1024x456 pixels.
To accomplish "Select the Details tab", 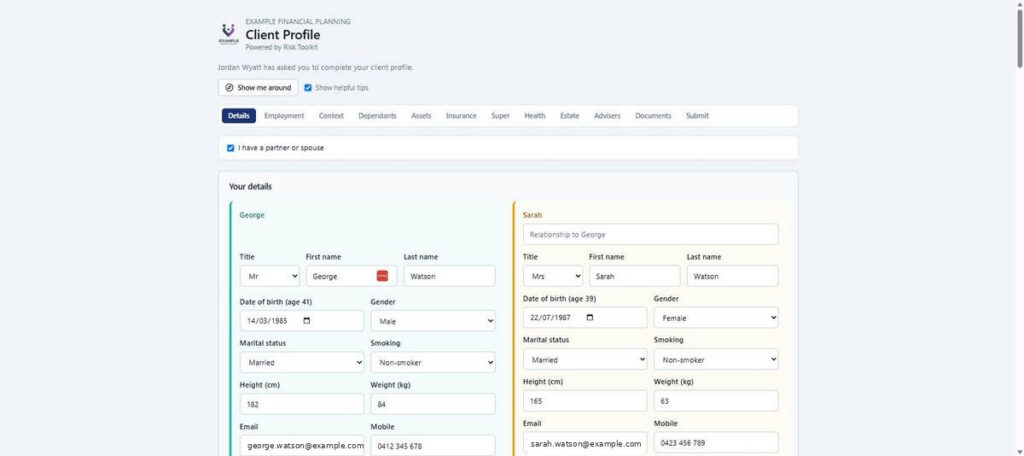I will pyautogui.click(x=239, y=116).
